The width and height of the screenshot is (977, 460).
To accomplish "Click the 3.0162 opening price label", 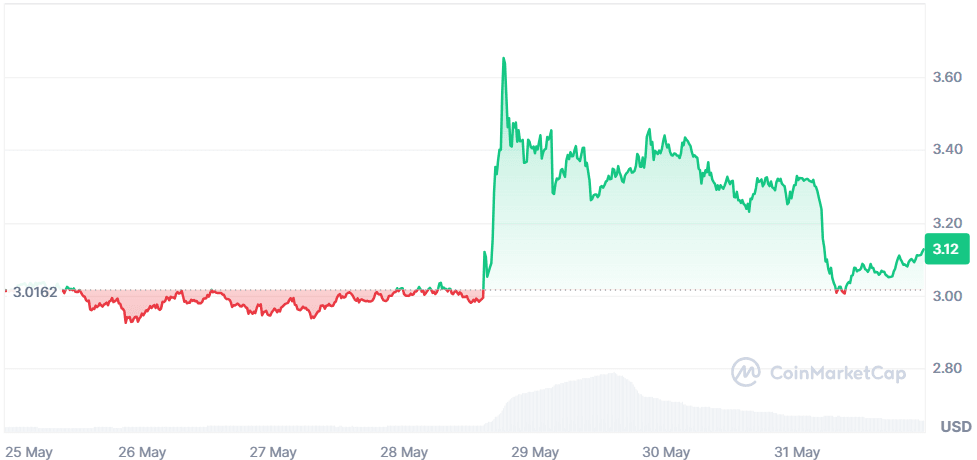I will (x=35, y=292).
